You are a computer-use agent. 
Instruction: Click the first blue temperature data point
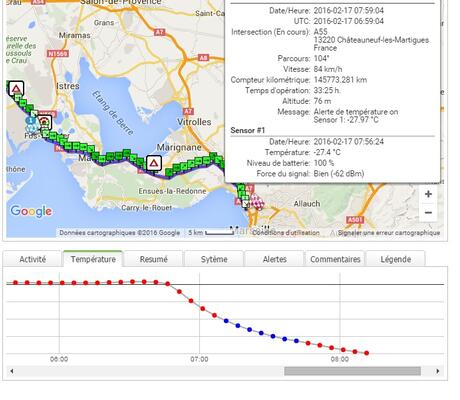pos(226,321)
